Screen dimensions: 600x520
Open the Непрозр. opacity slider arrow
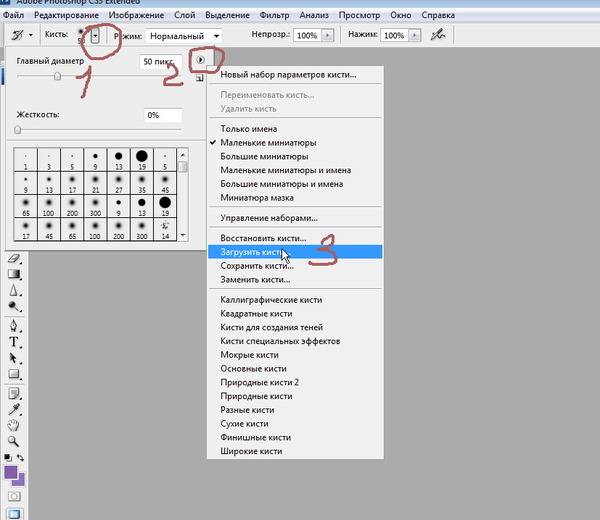point(328,35)
